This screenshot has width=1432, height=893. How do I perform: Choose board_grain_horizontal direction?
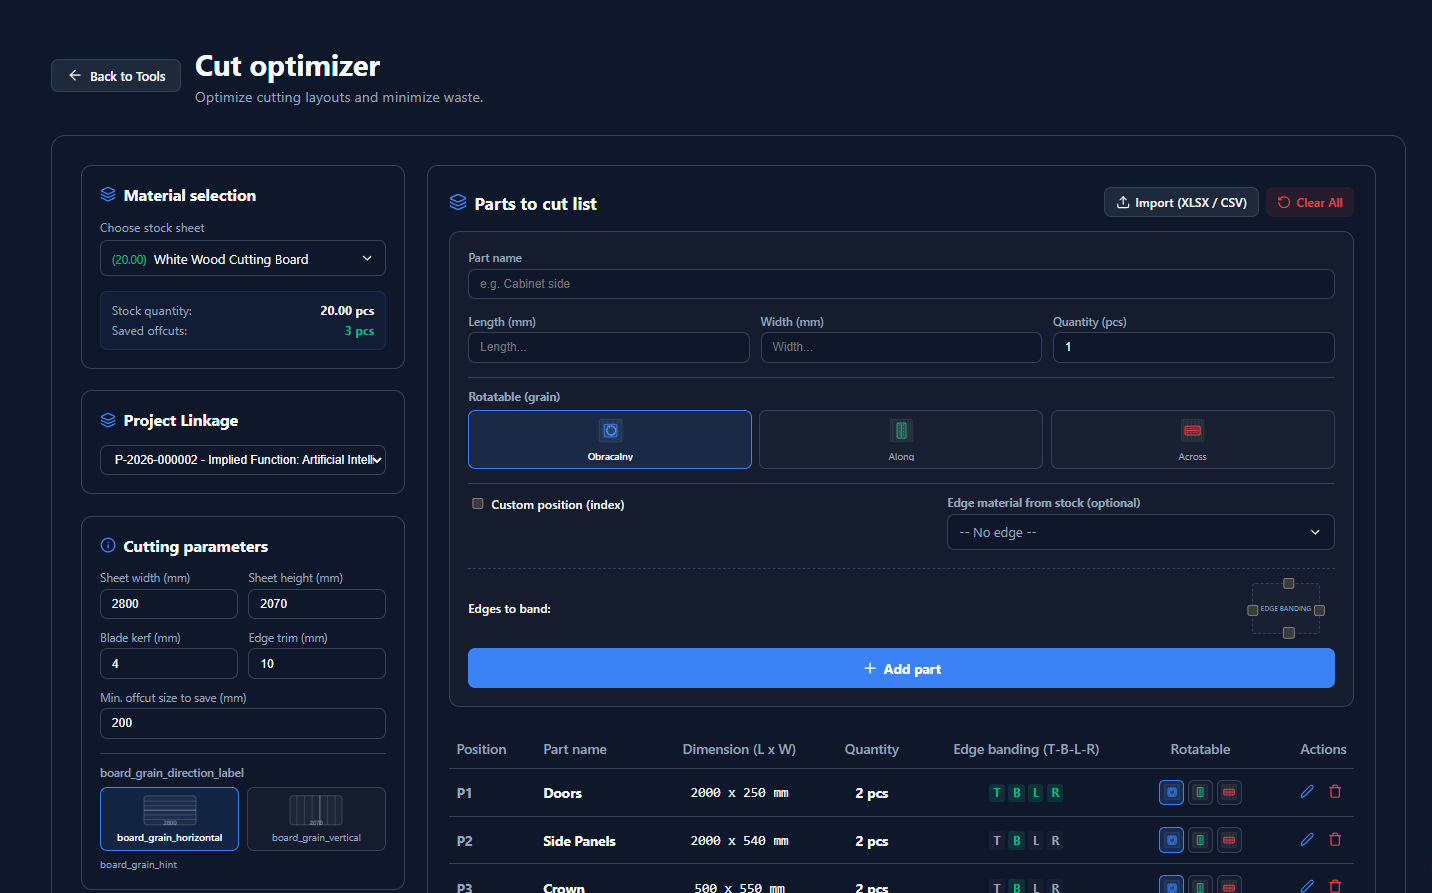tap(169, 819)
